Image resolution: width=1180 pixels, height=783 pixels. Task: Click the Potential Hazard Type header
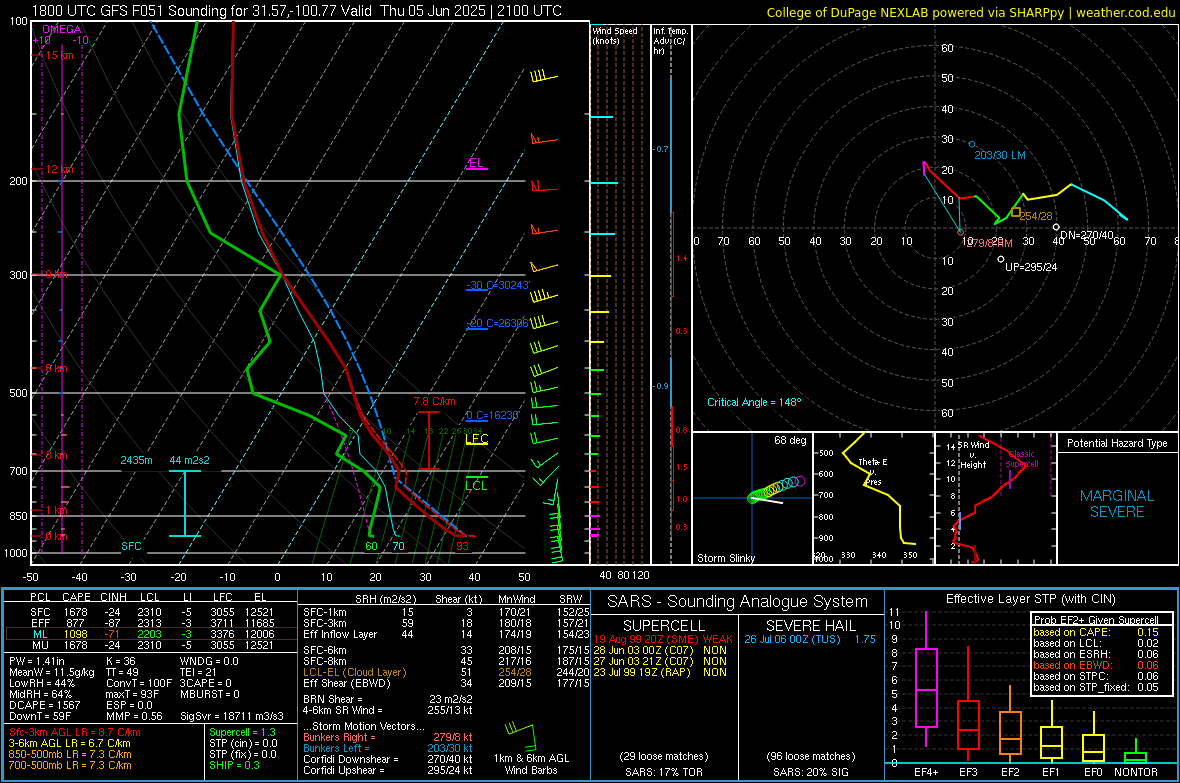[1117, 443]
